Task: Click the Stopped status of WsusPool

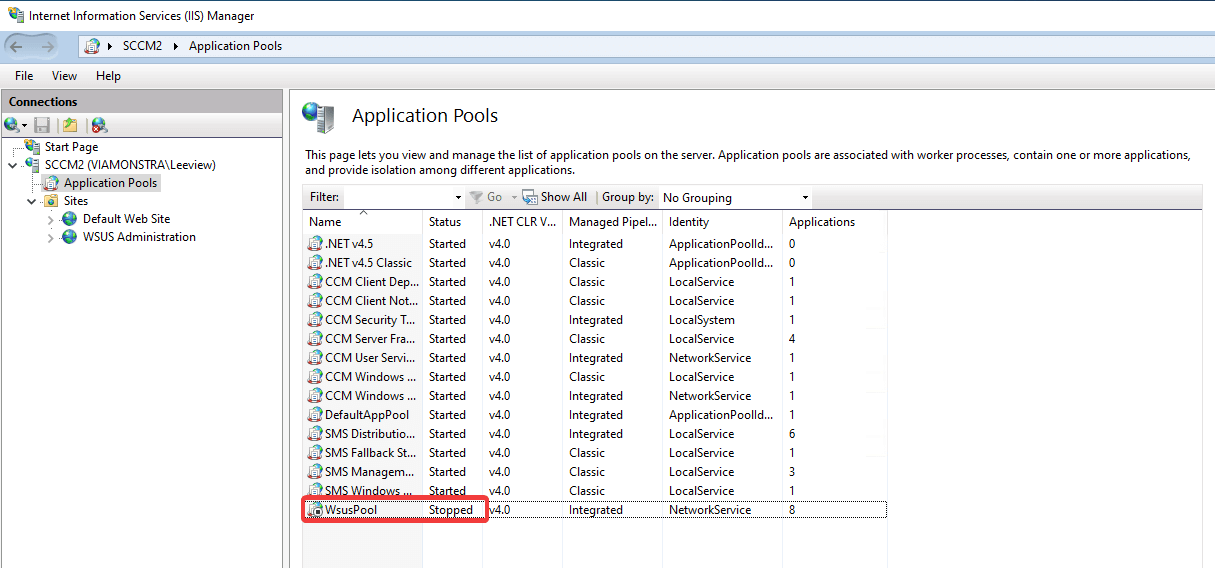Action: coord(451,510)
